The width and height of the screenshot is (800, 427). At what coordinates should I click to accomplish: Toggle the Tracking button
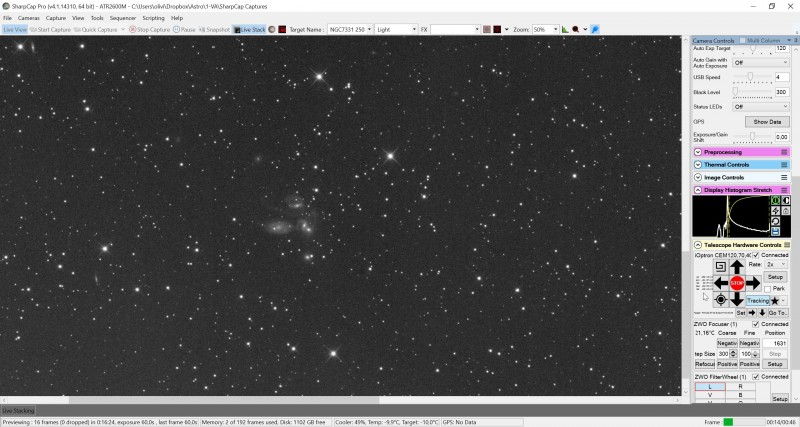758,301
